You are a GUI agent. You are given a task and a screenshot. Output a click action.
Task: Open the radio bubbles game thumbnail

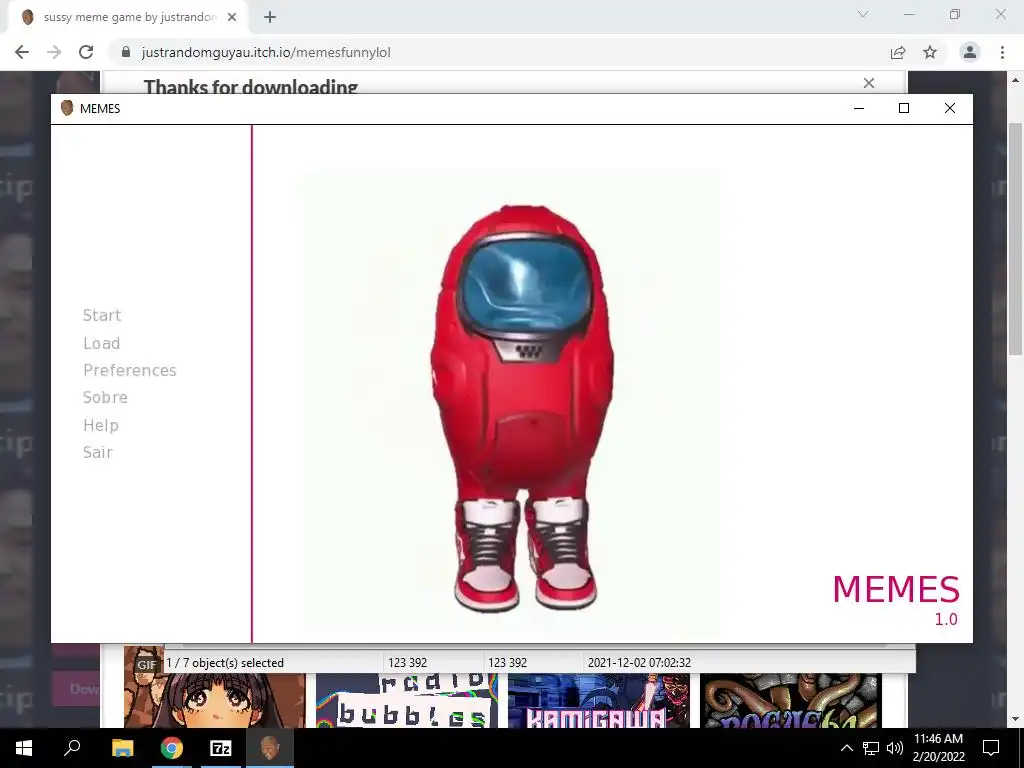click(407, 701)
